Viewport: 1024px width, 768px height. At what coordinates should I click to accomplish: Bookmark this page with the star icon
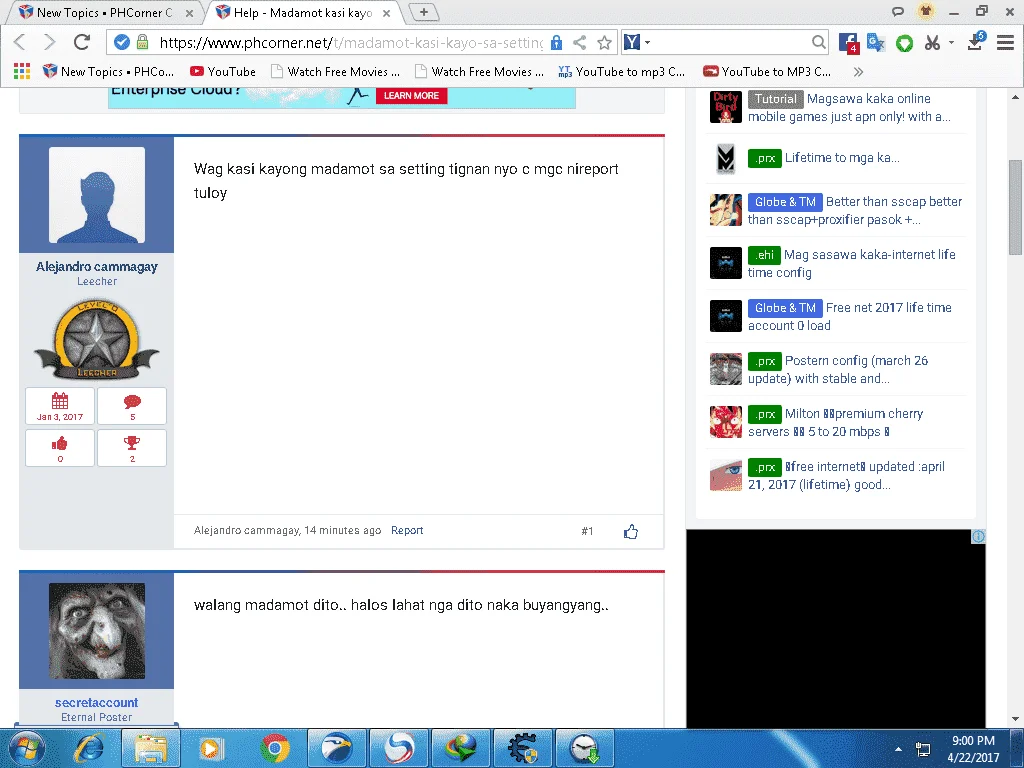pyautogui.click(x=604, y=42)
